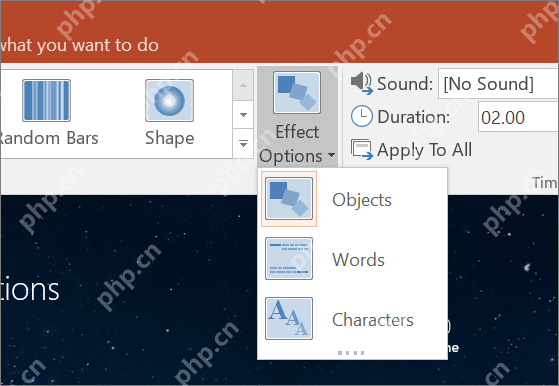The image size is (559, 386).
Task: Choose the Characters effect option
Action: pyautogui.click(x=352, y=319)
